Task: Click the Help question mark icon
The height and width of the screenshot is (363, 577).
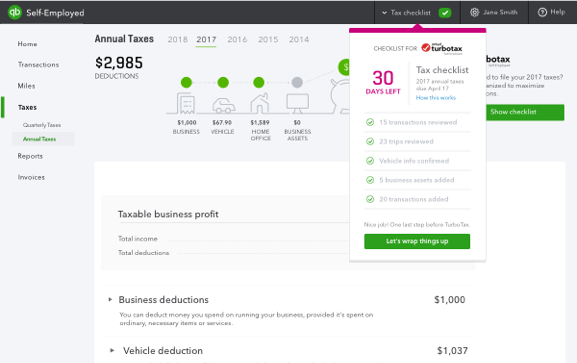Action: click(x=542, y=13)
